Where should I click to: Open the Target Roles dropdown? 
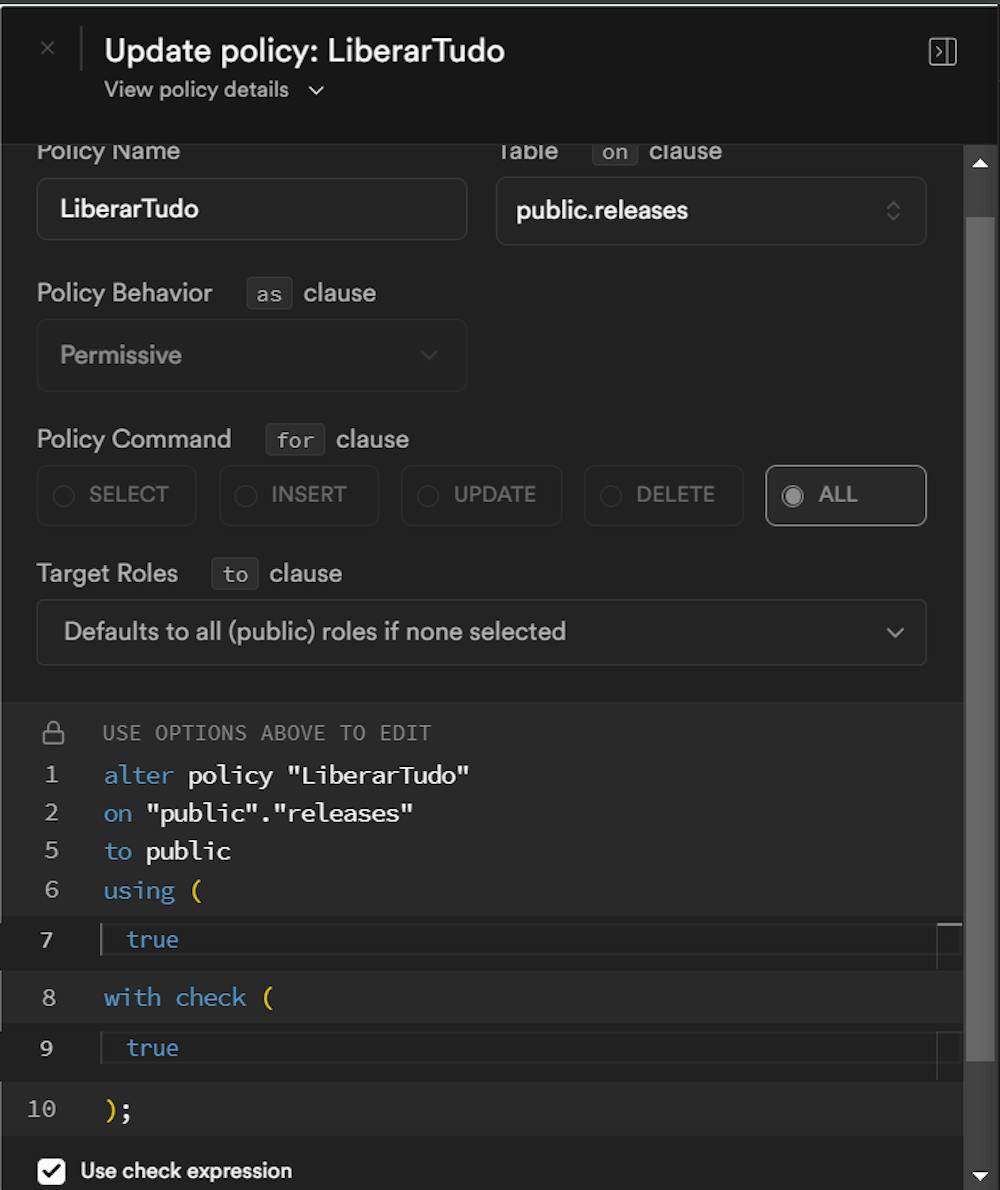click(481, 632)
